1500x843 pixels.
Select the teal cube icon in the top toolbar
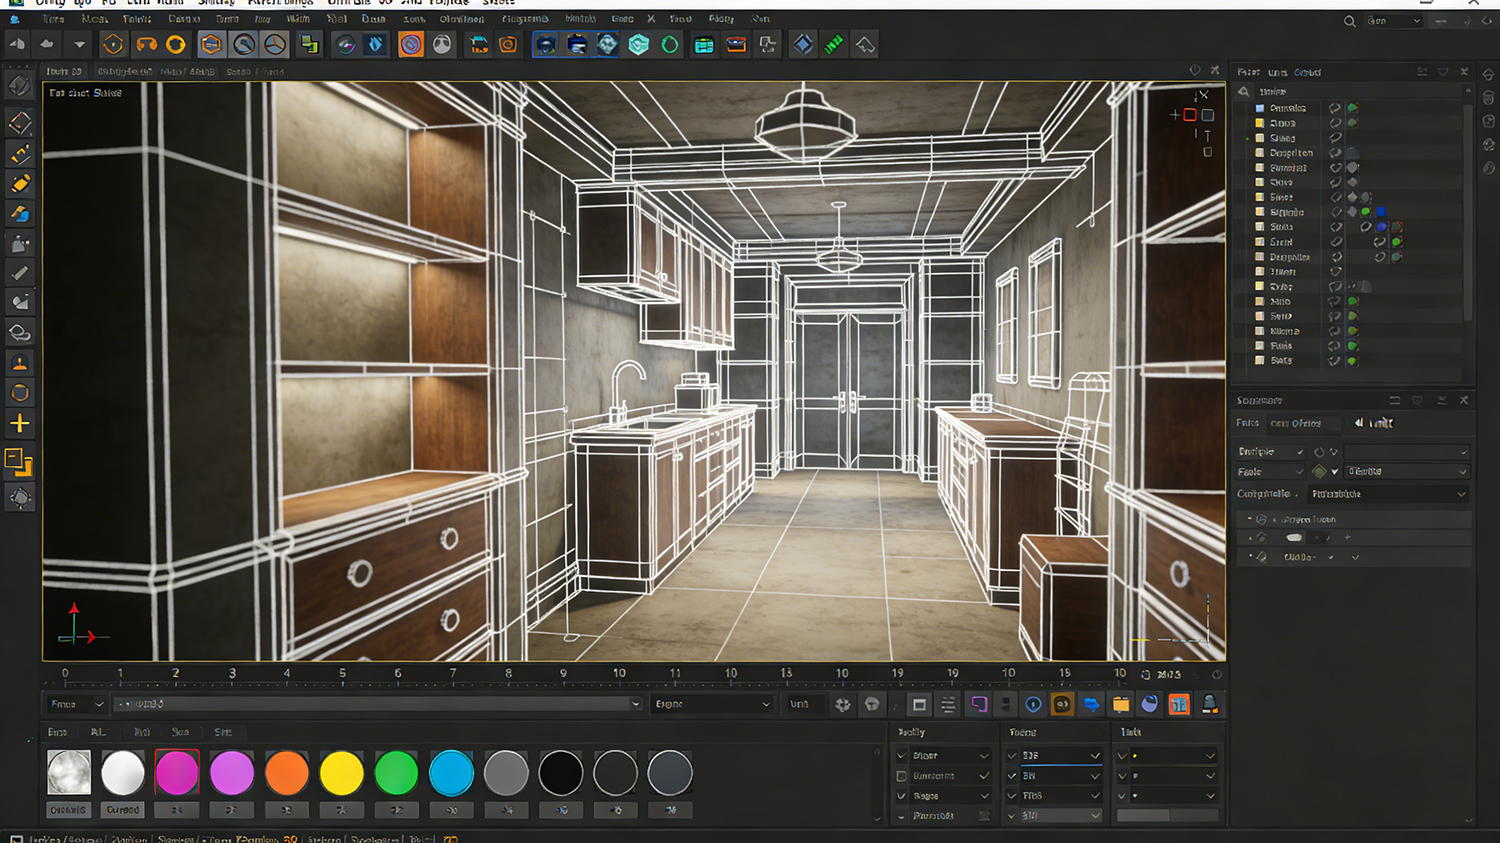click(x=639, y=44)
